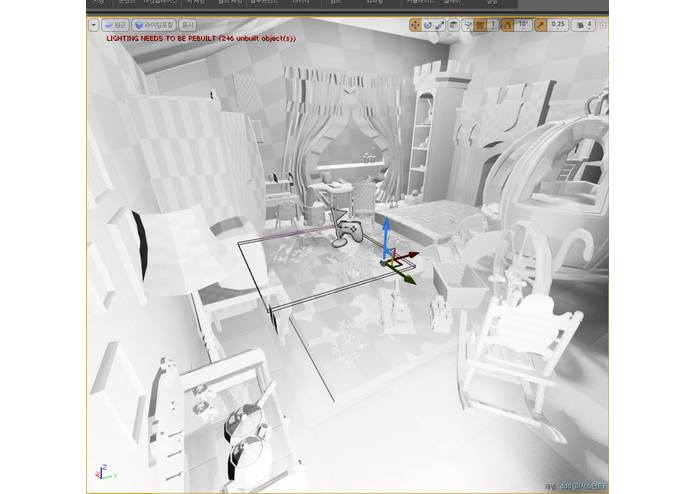
Task: Open the surface snapping options icon
Action: [467, 25]
